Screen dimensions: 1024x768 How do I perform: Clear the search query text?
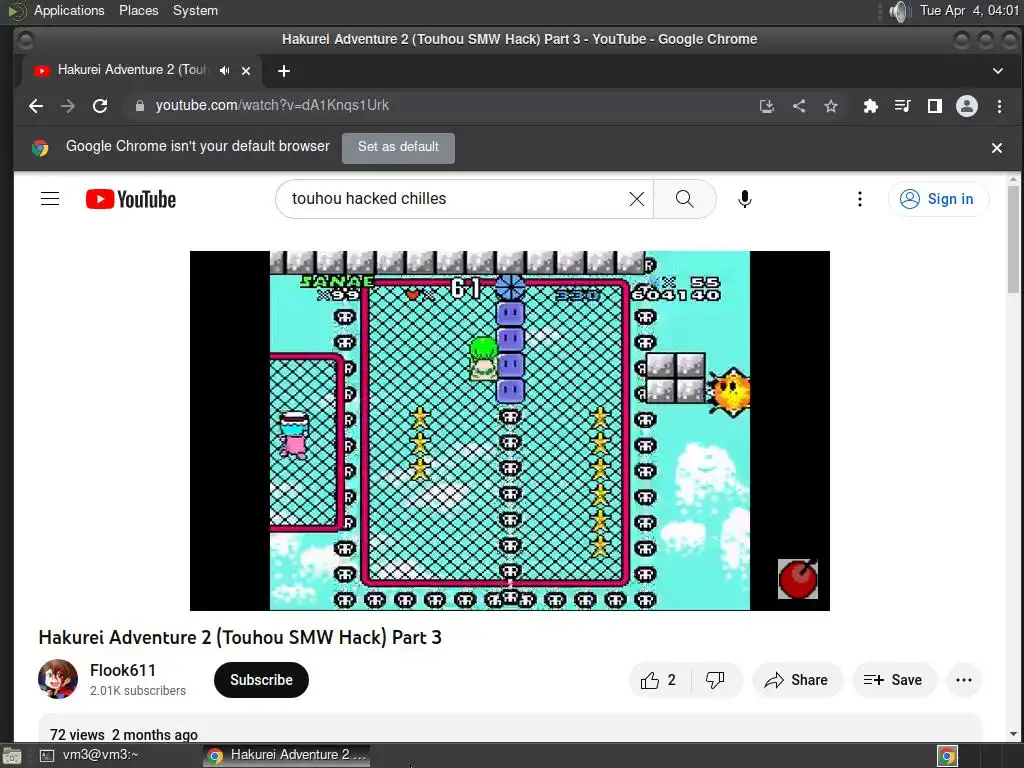(x=637, y=199)
